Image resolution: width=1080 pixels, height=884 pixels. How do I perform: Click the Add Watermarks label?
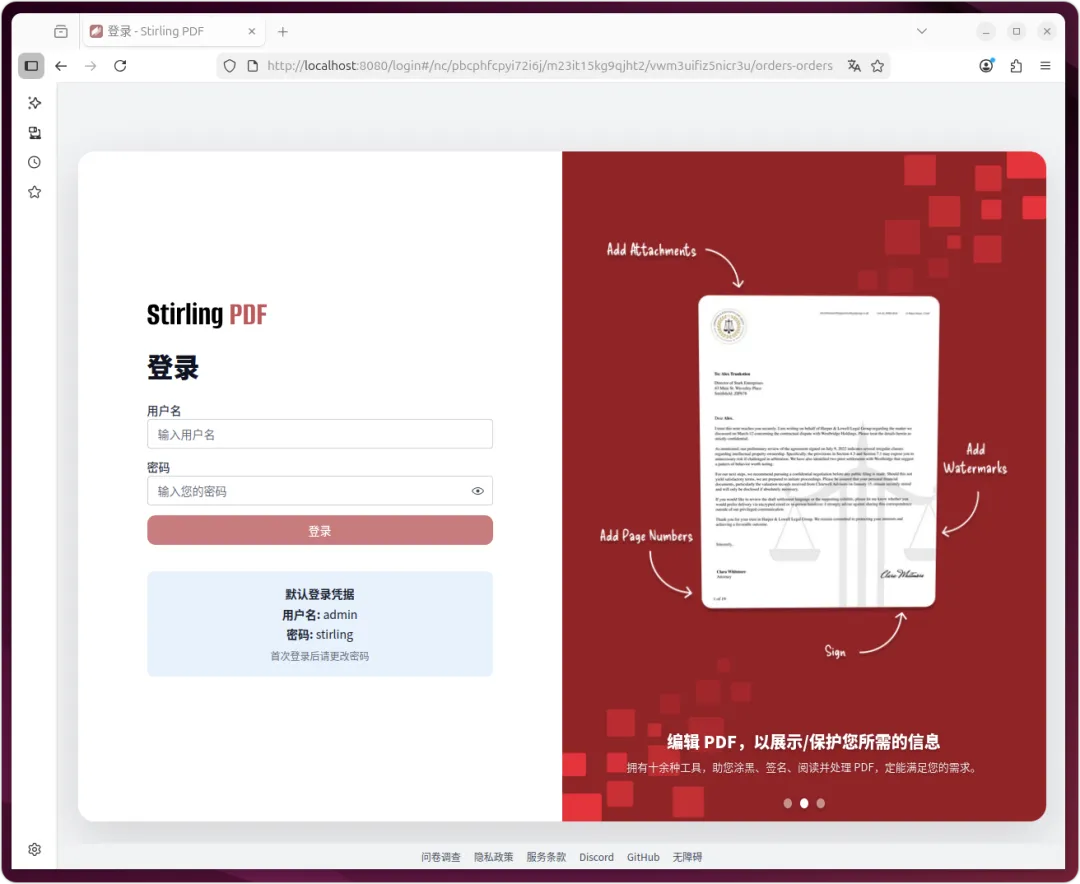pos(975,459)
